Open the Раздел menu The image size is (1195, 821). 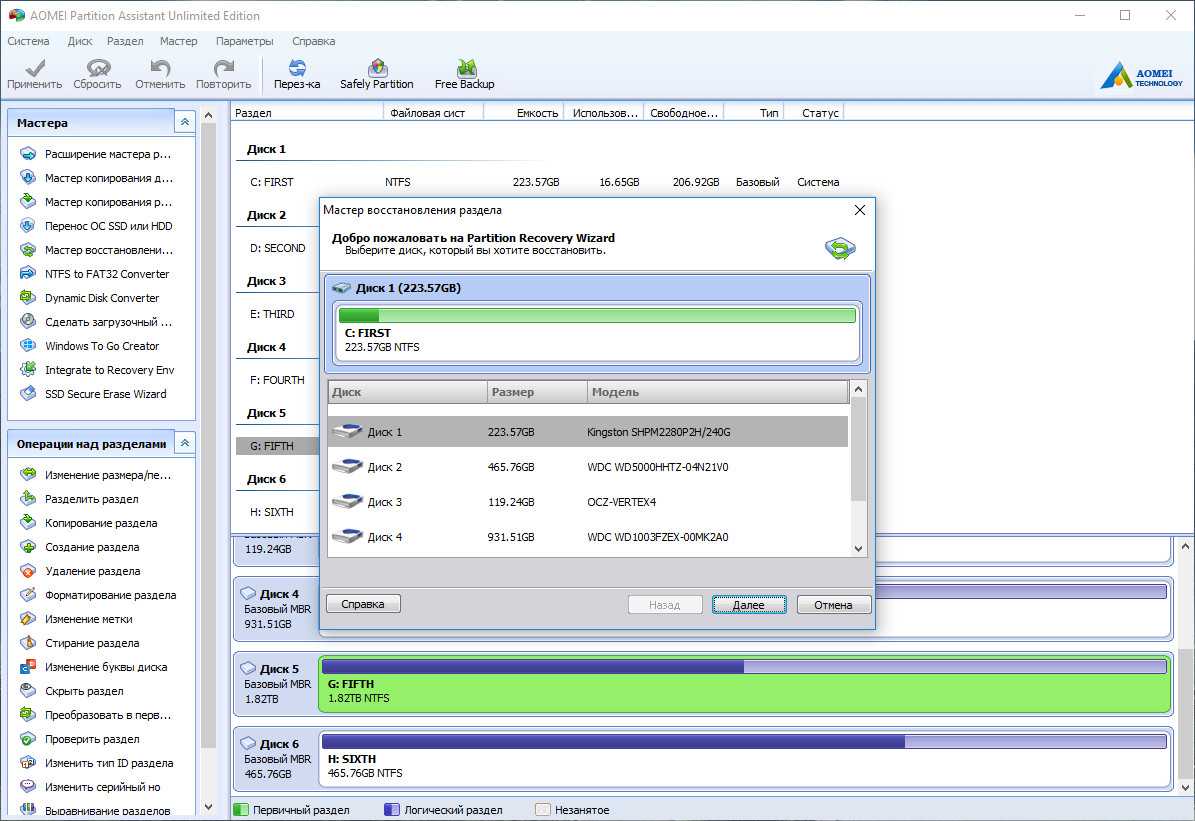(x=125, y=41)
